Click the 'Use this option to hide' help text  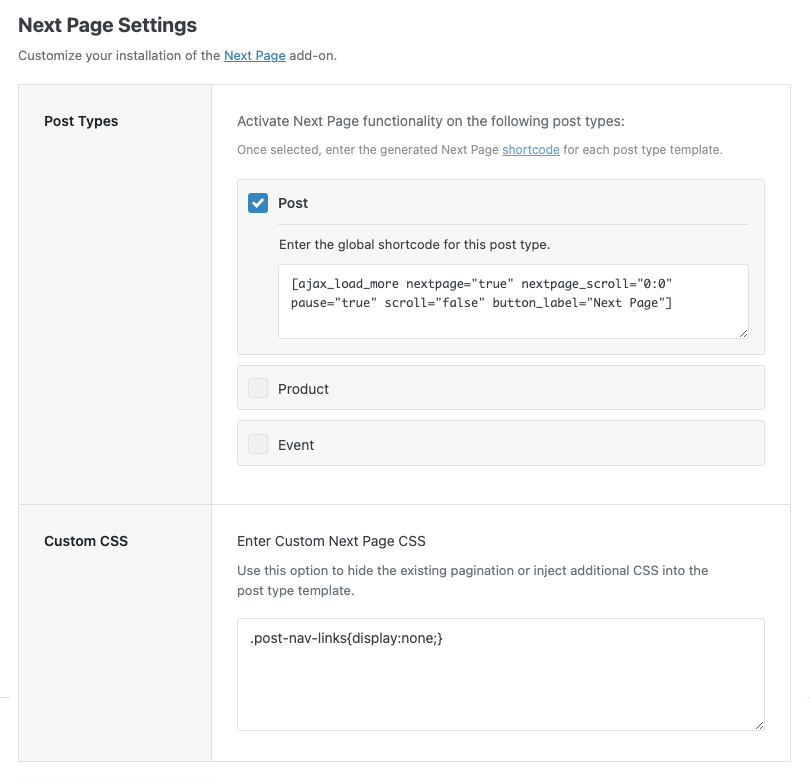[x=473, y=581]
